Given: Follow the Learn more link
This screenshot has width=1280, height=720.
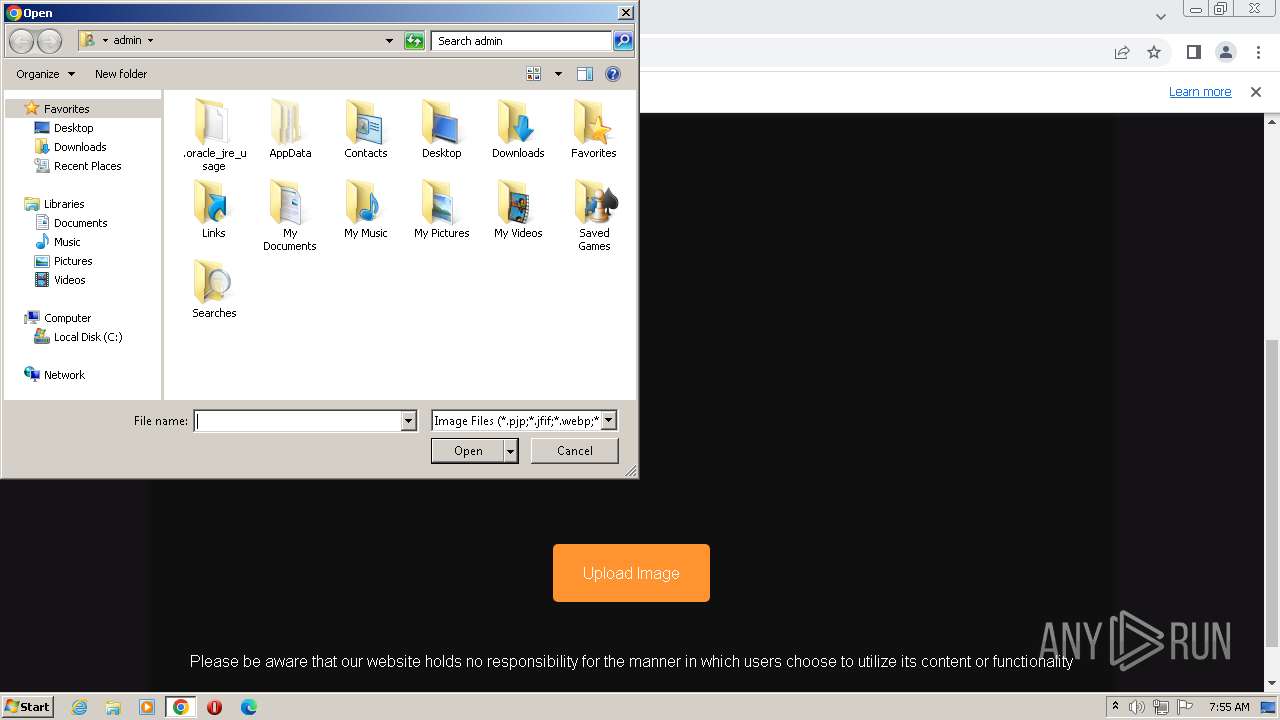Looking at the screenshot, I should (1200, 92).
